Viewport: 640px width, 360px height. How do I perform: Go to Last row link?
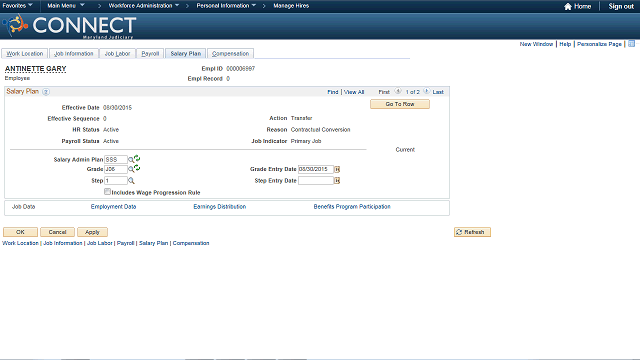point(438,92)
